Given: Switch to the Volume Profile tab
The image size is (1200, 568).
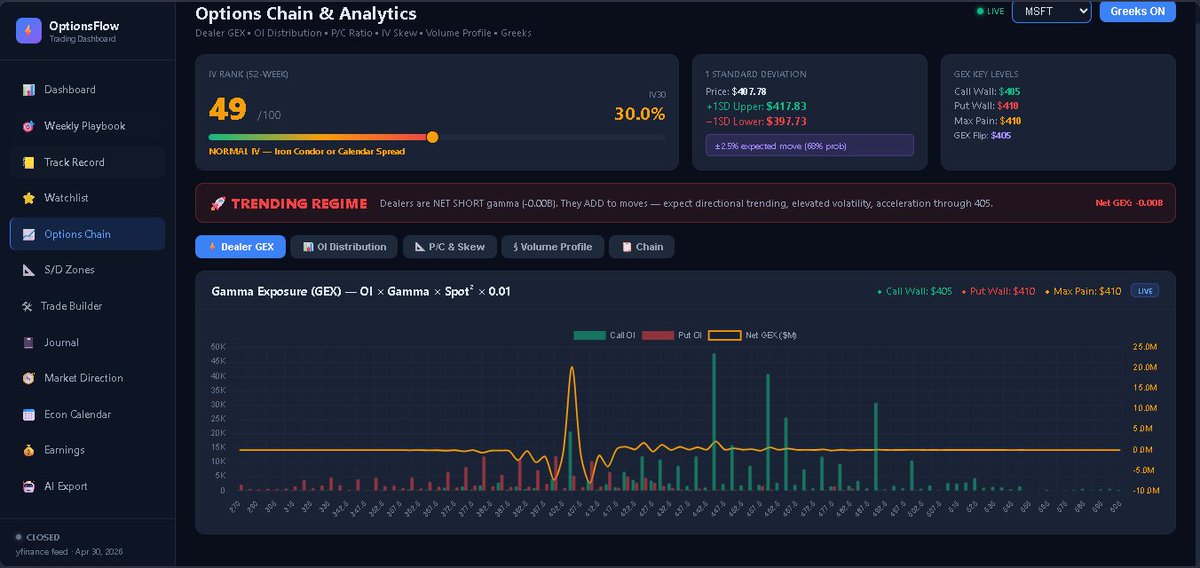Looking at the screenshot, I should (x=553, y=247).
